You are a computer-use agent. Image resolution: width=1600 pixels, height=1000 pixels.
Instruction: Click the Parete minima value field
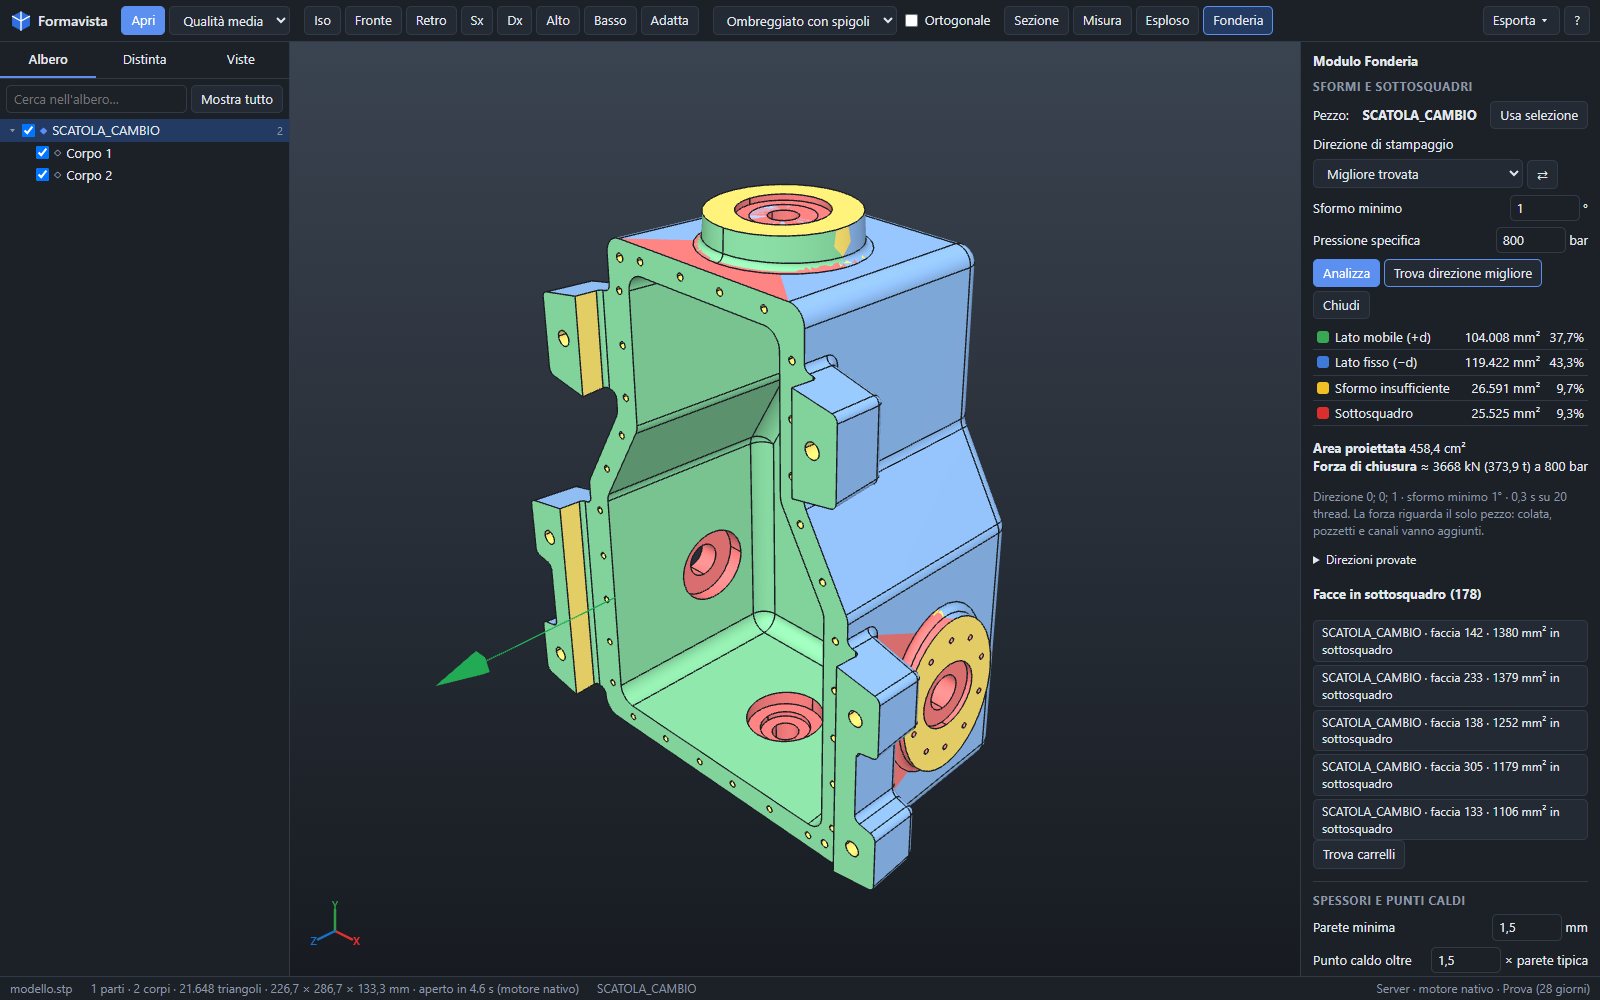pos(1526,927)
